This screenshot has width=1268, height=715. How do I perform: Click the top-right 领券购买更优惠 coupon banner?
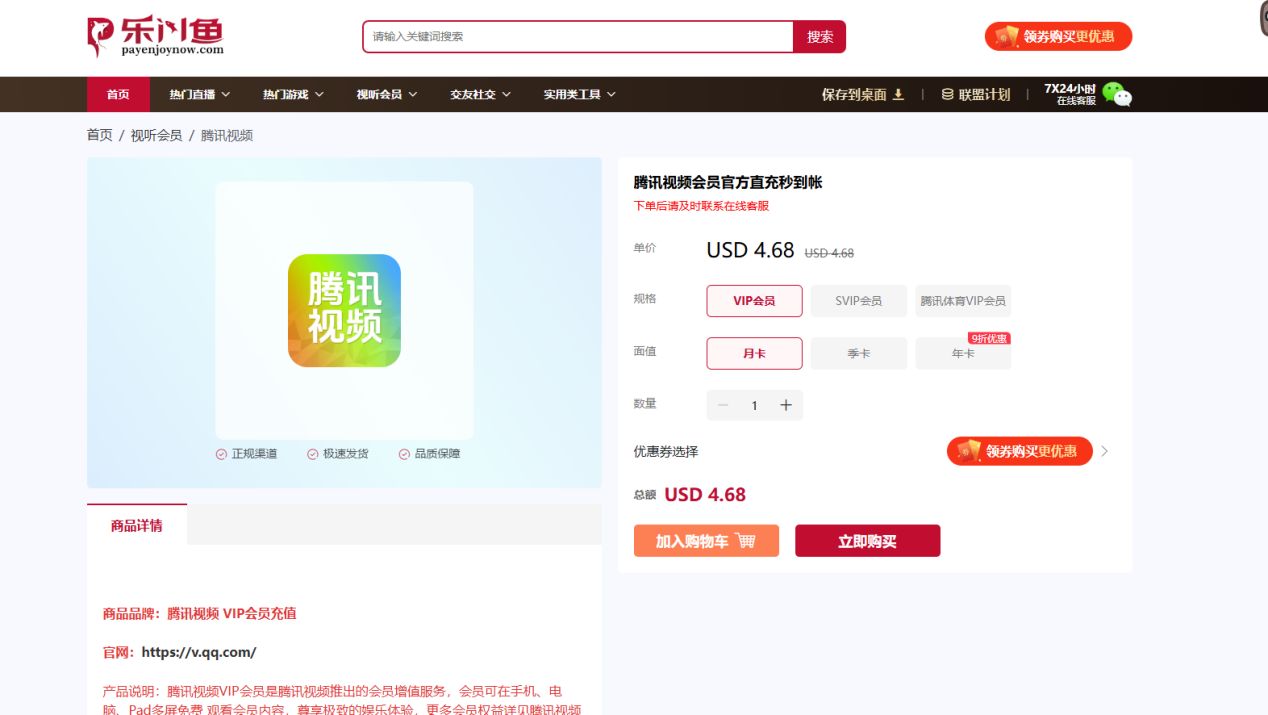click(x=1058, y=37)
